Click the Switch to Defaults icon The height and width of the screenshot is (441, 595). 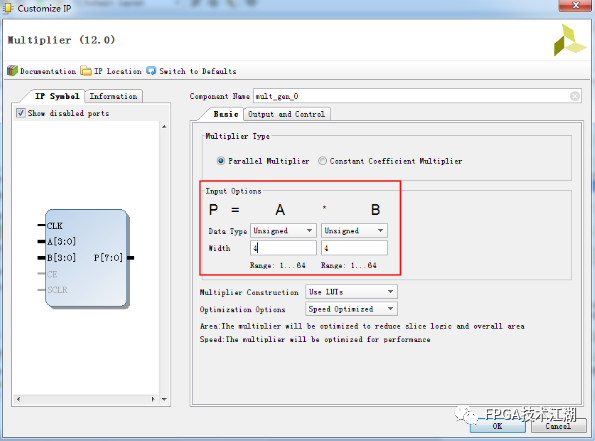[151, 71]
